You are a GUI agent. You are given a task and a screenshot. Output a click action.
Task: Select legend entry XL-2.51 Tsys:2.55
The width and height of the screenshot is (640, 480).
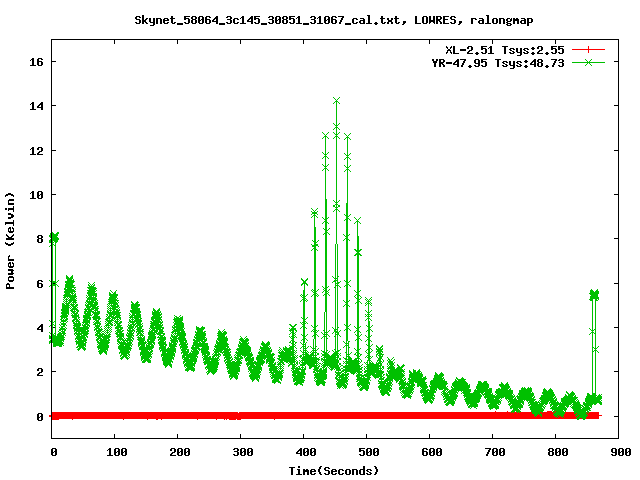point(504,50)
